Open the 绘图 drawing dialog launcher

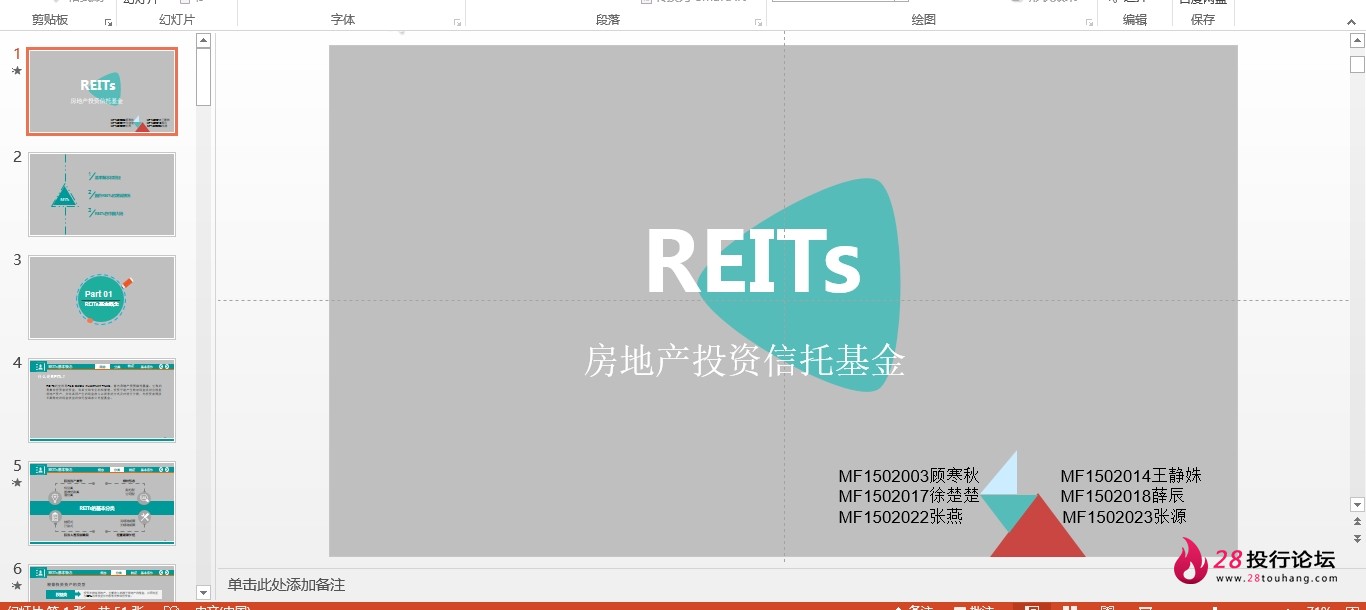[x=1088, y=22]
